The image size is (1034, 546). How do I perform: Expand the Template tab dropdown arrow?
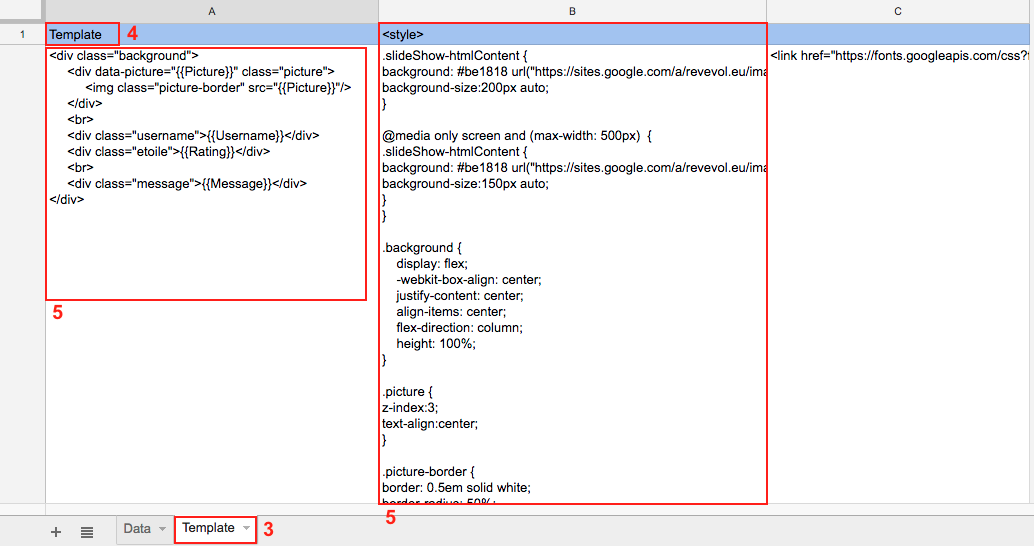pyautogui.click(x=245, y=528)
